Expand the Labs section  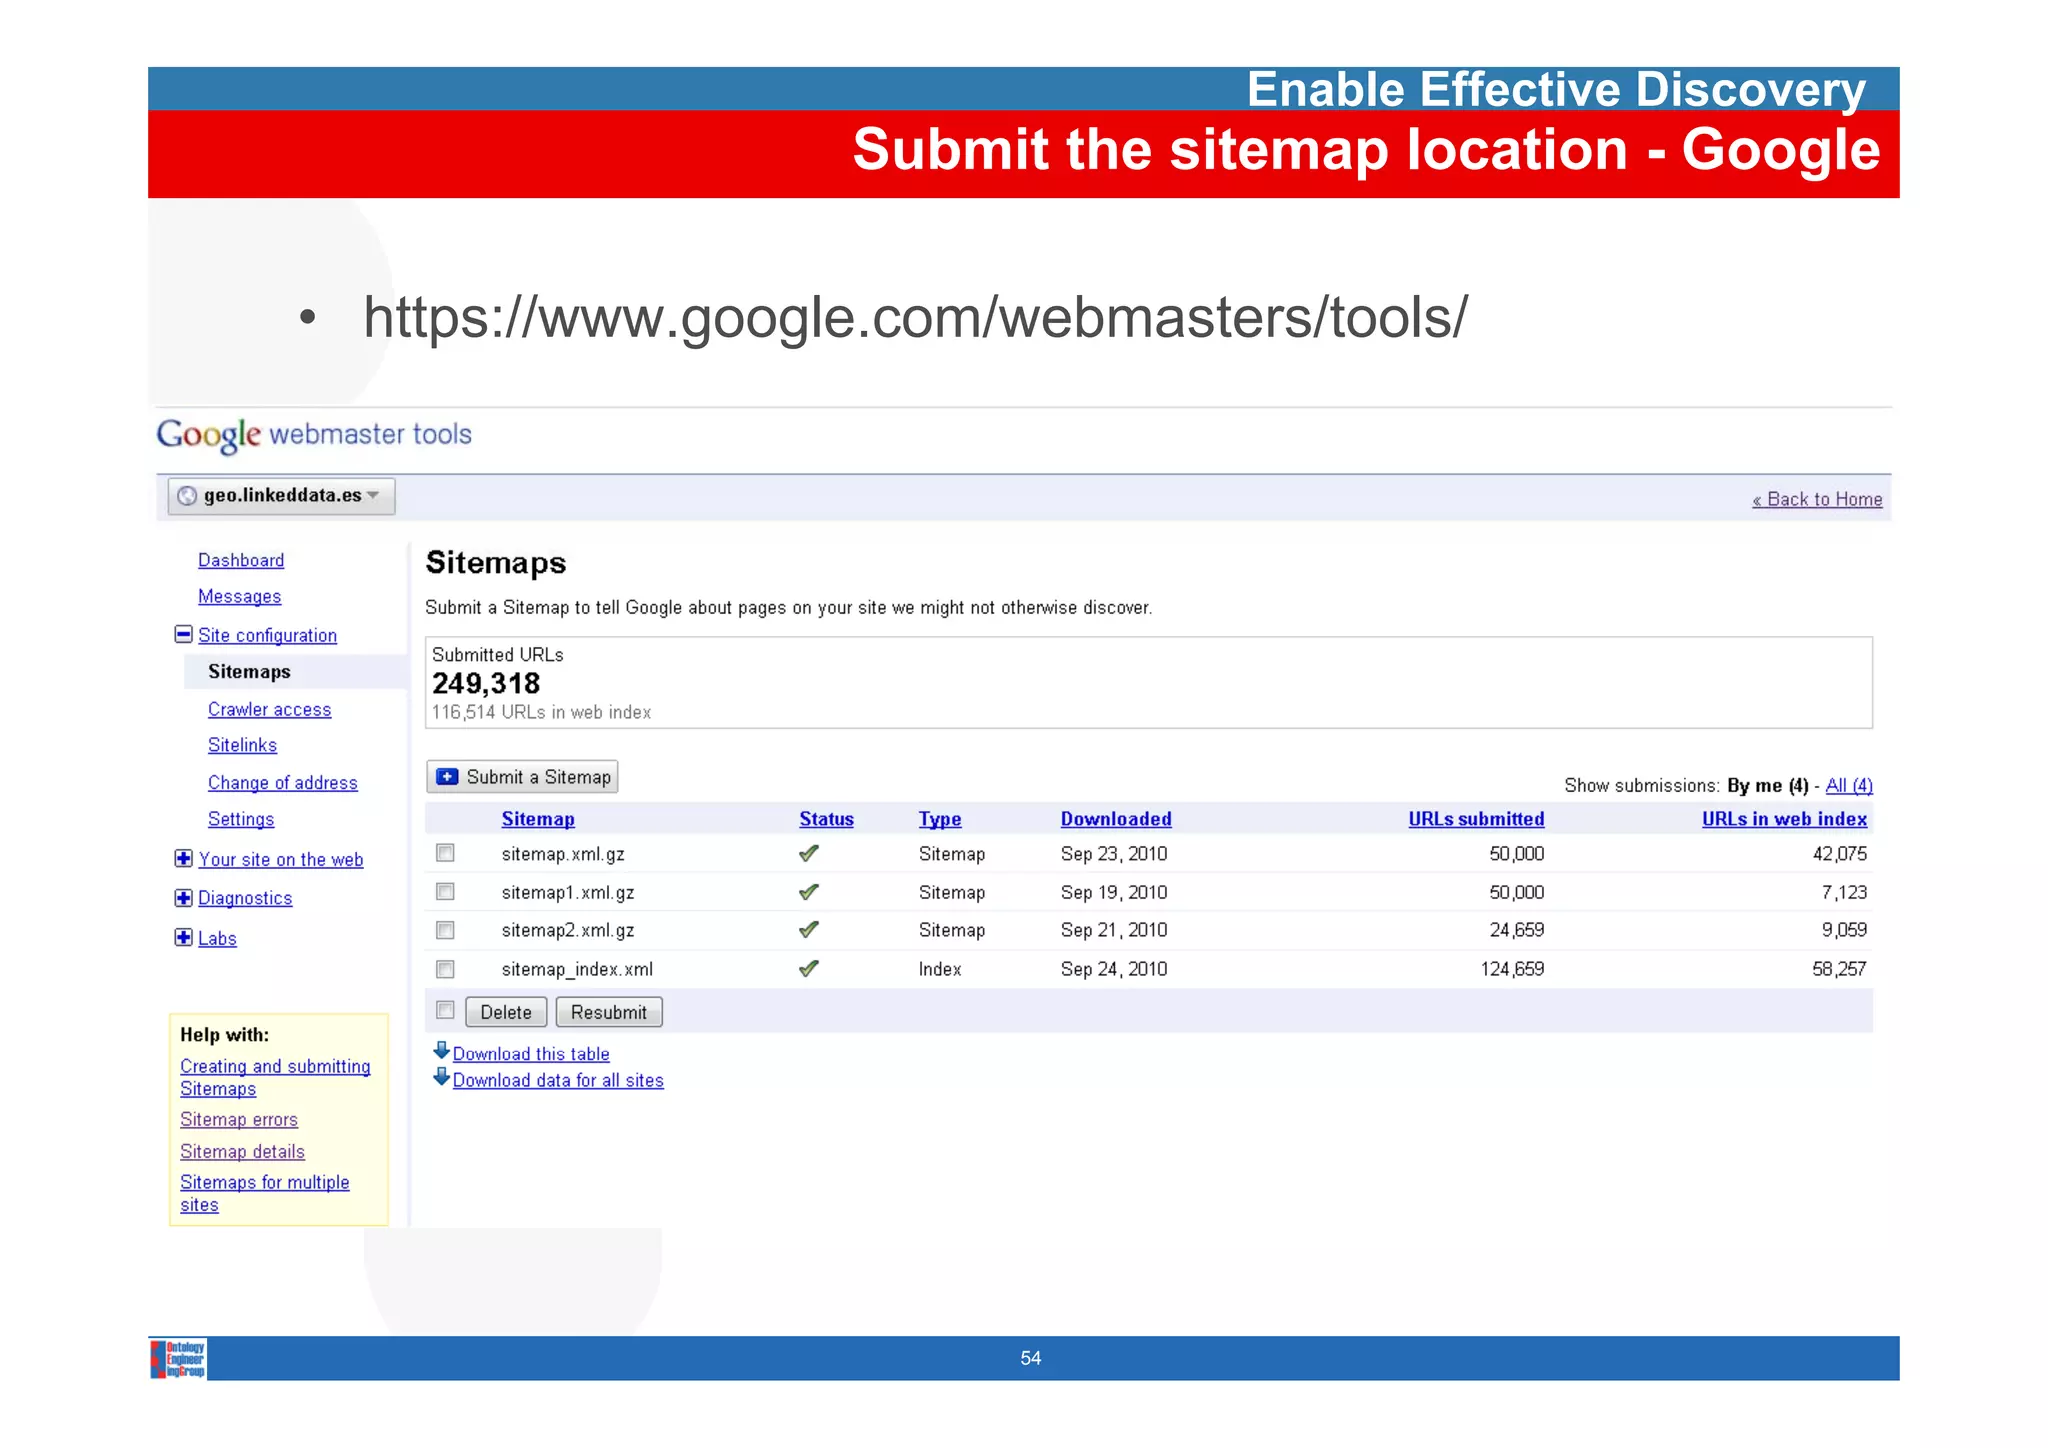pyautogui.click(x=183, y=938)
